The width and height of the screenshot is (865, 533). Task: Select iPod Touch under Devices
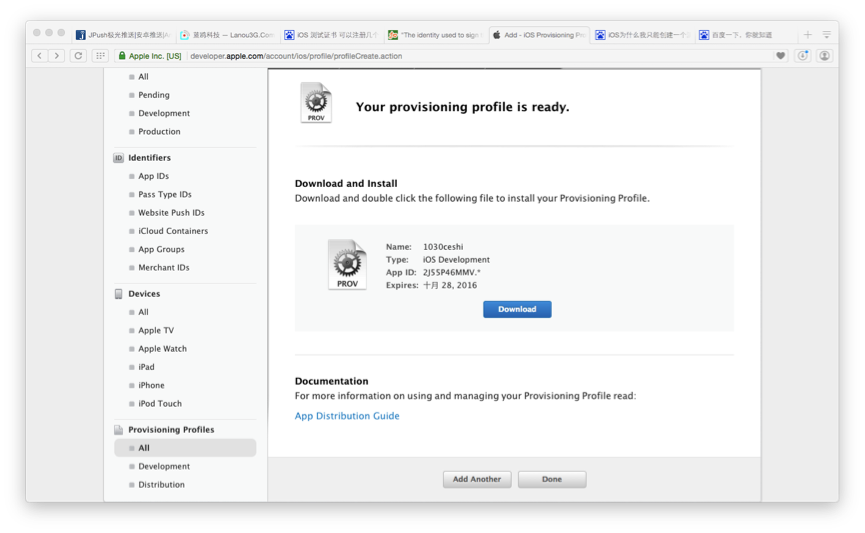(x=159, y=403)
